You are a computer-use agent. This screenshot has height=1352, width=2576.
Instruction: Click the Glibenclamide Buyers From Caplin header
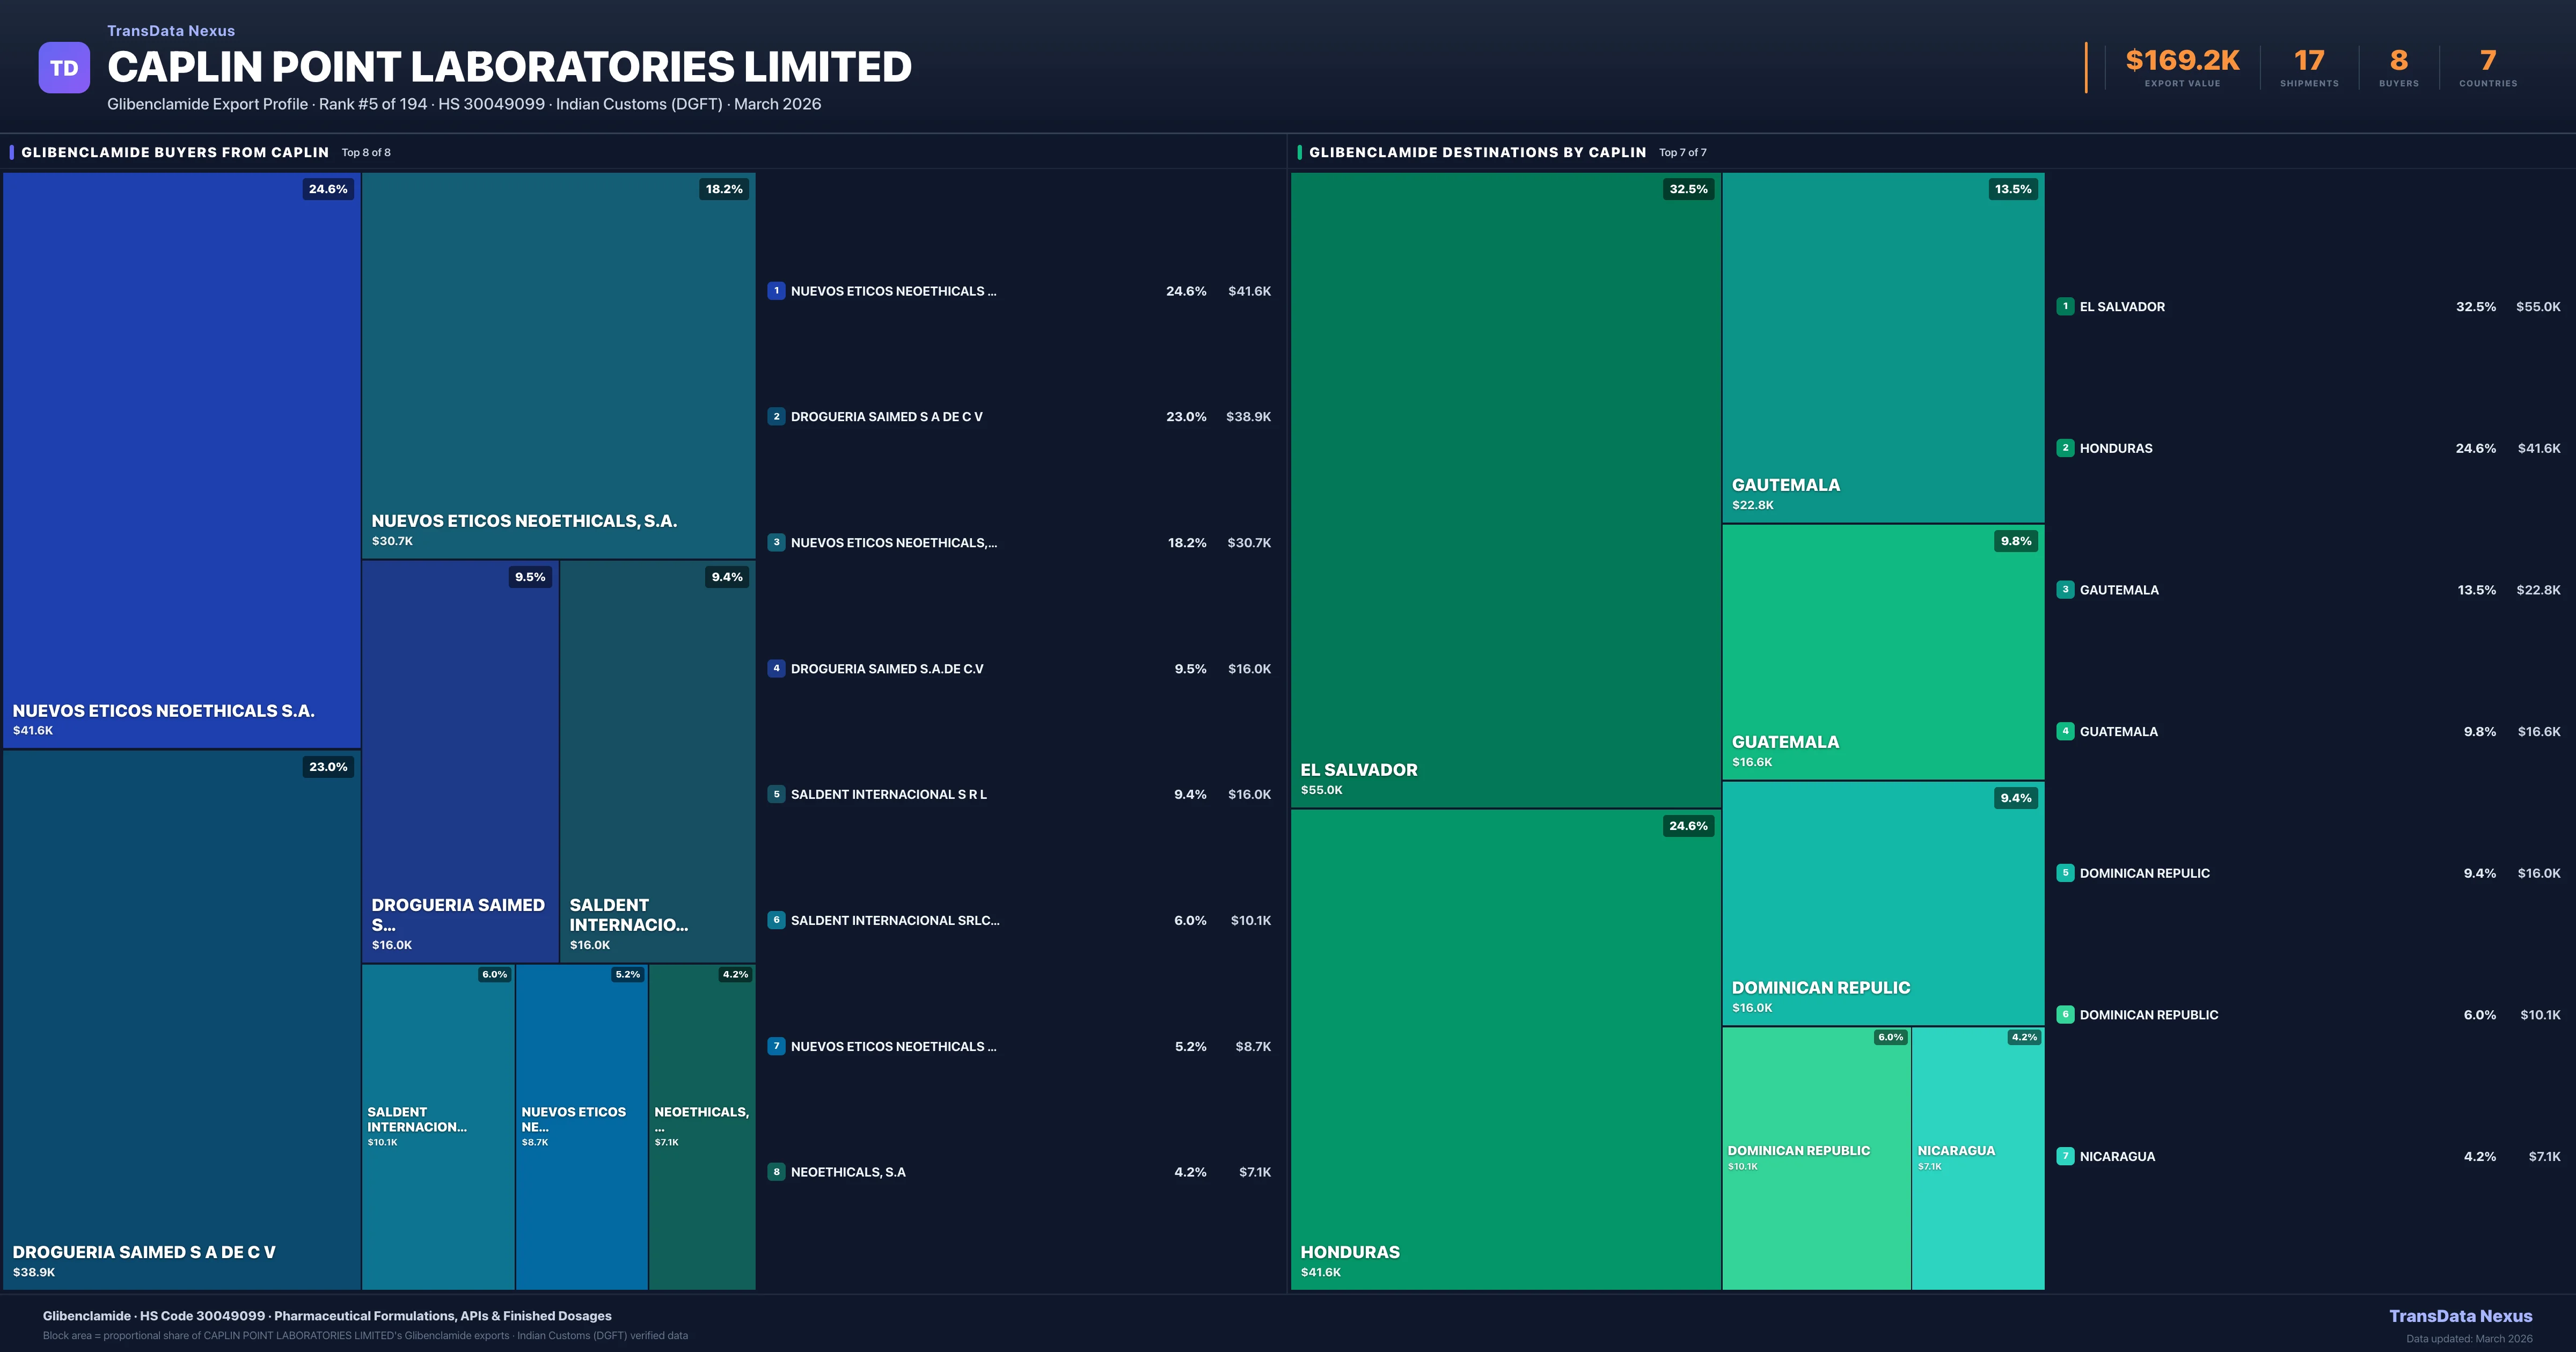click(x=175, y=153)
